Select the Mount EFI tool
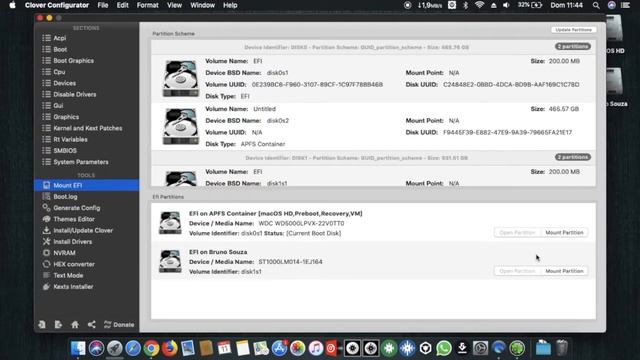 86,185
